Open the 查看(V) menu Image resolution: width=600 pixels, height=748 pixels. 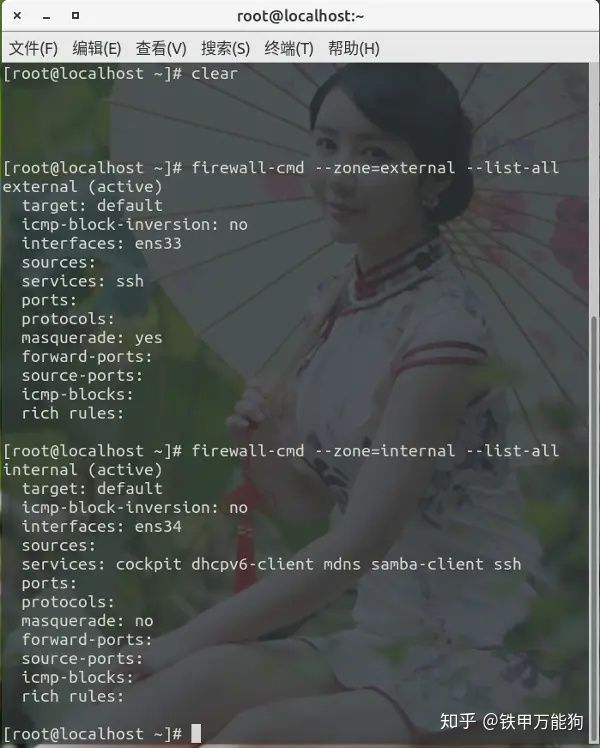(161, 49)
